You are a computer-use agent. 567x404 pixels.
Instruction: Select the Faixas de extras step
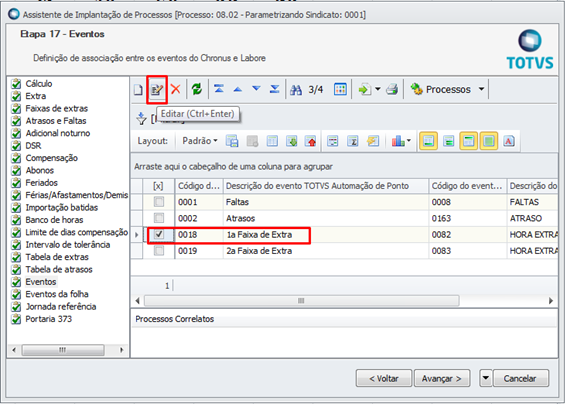[56, 109]
